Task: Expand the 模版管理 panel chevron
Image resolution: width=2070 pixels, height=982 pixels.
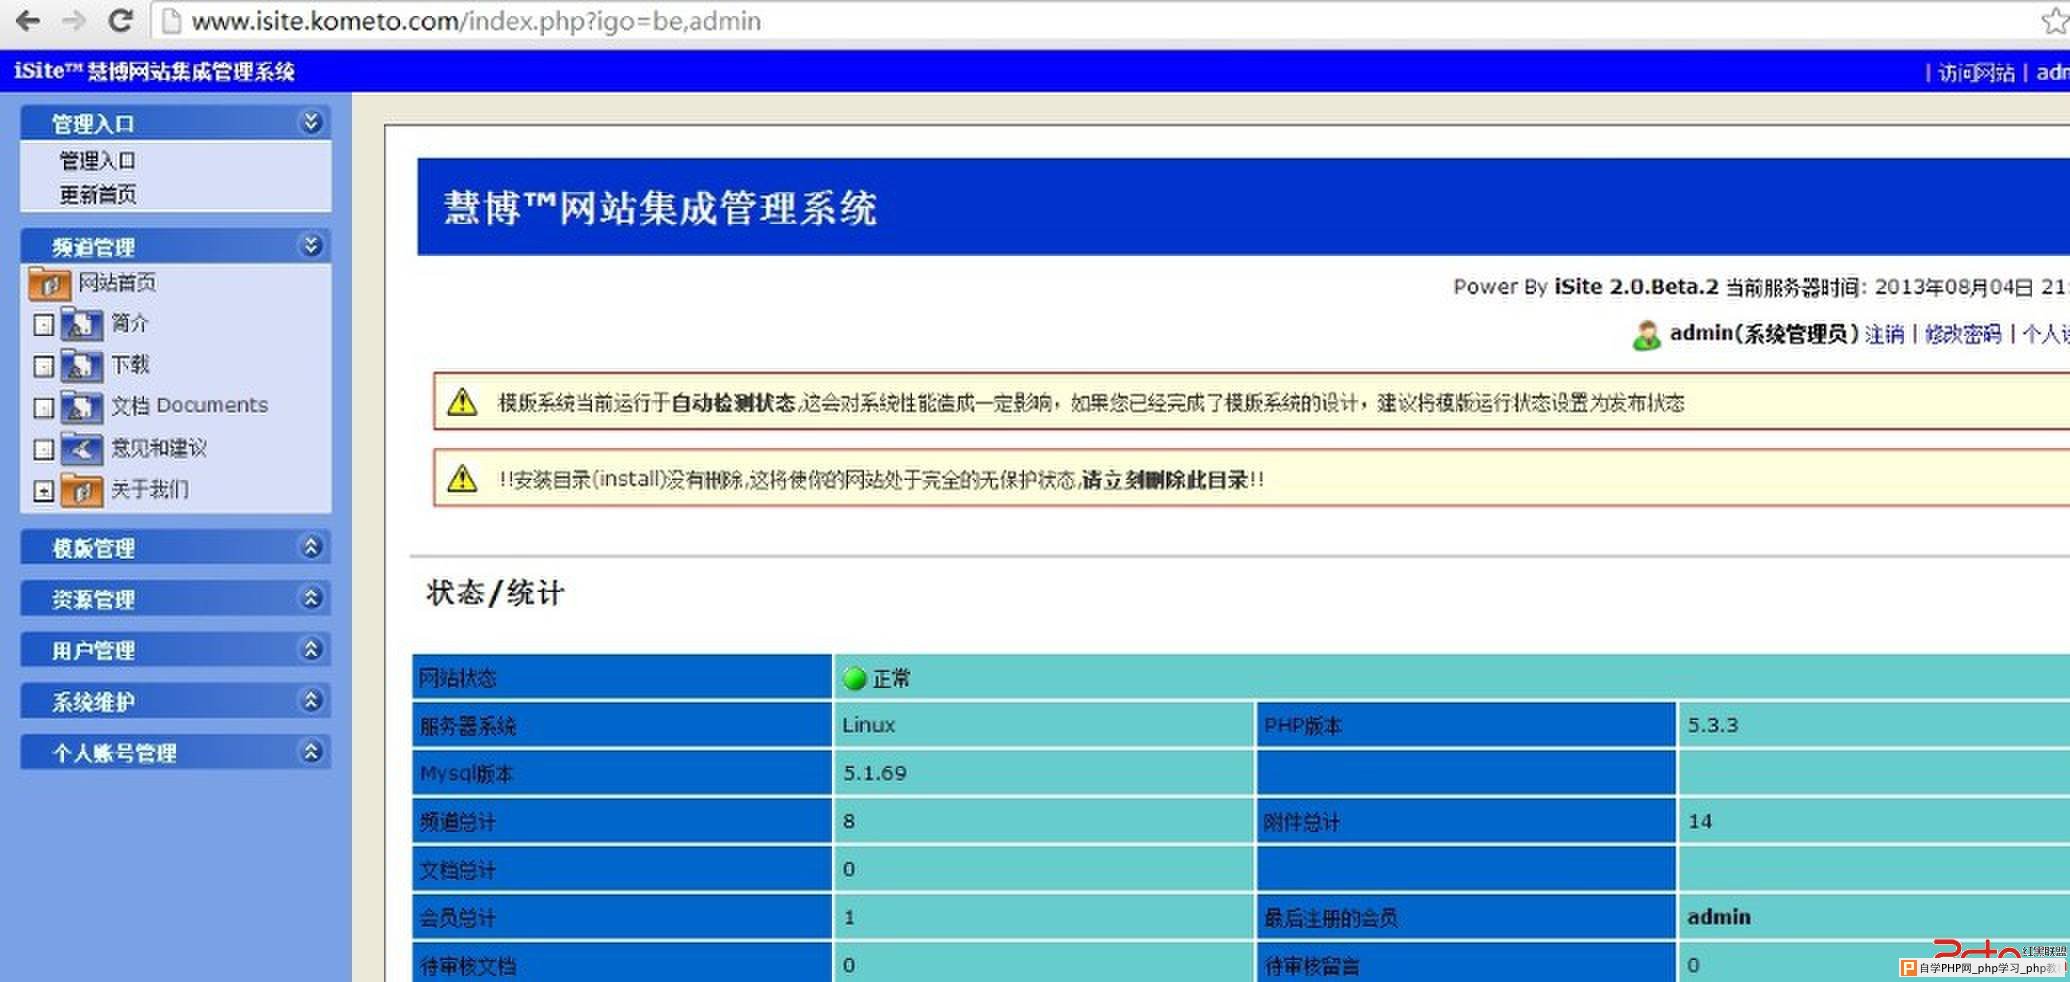Action: tap(311, 547)
